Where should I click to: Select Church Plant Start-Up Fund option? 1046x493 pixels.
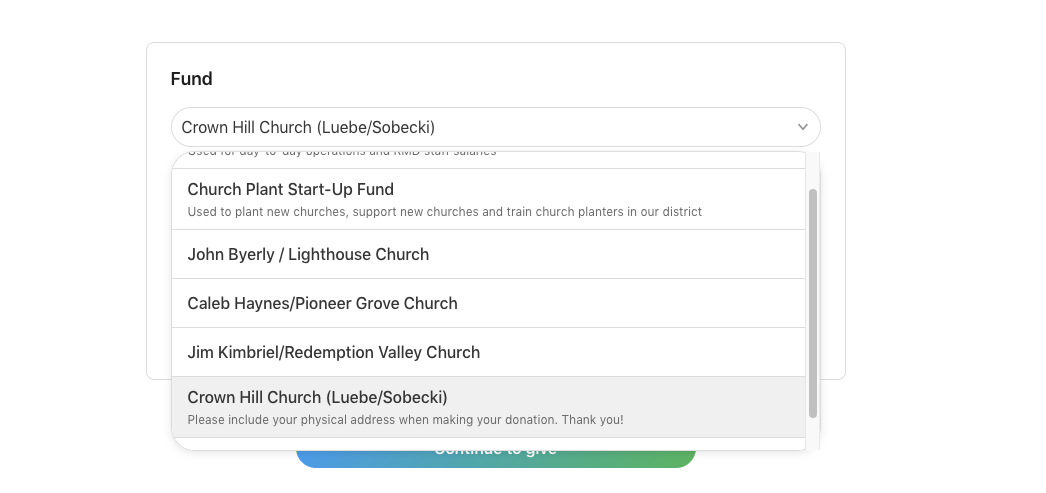(290, 190)
